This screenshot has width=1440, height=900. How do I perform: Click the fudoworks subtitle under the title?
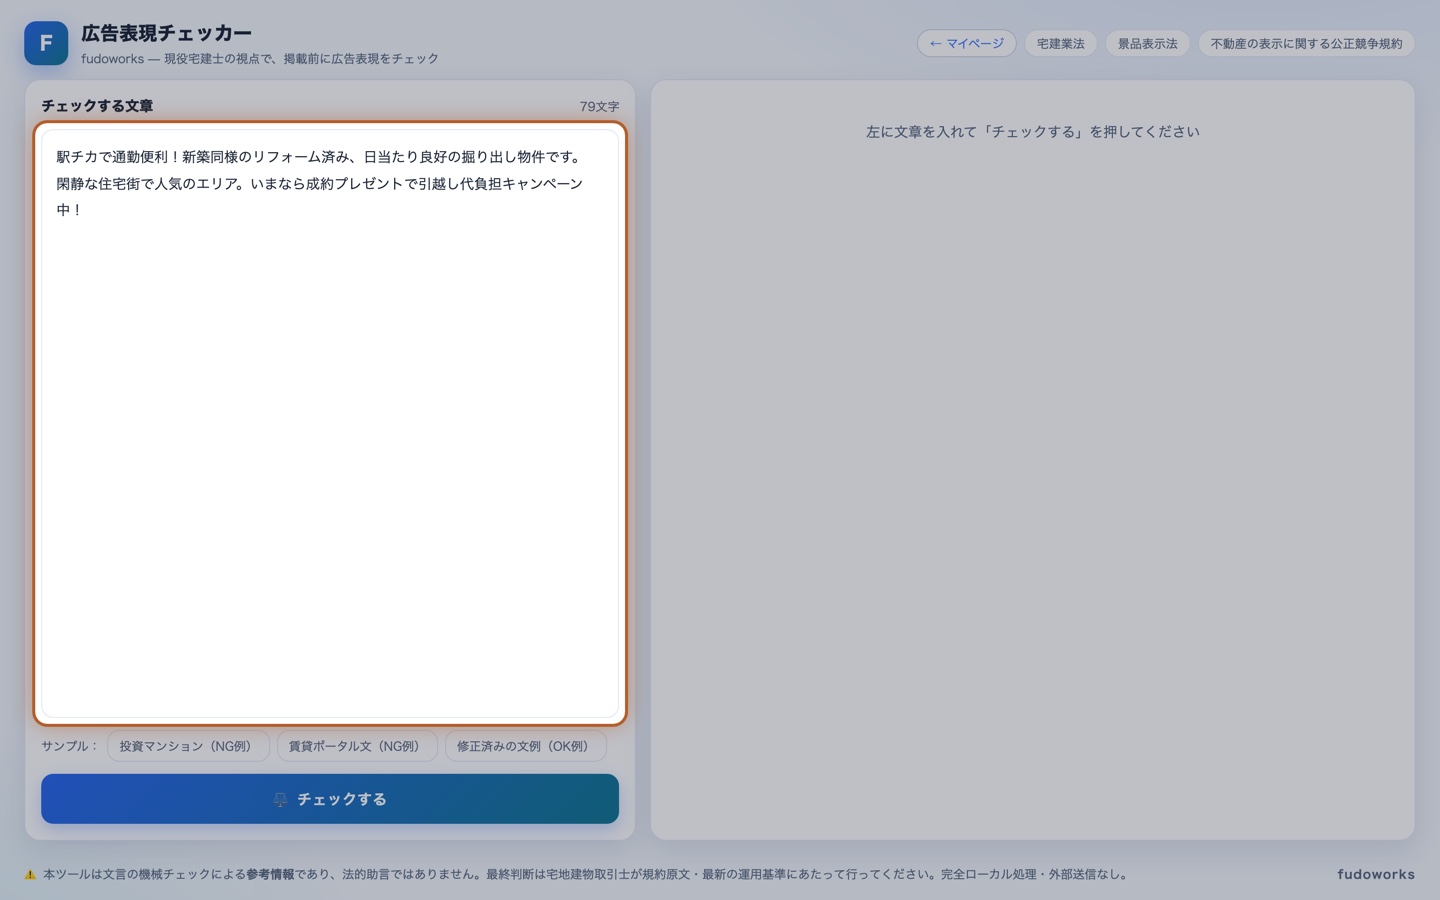click(x=260, y=59)
